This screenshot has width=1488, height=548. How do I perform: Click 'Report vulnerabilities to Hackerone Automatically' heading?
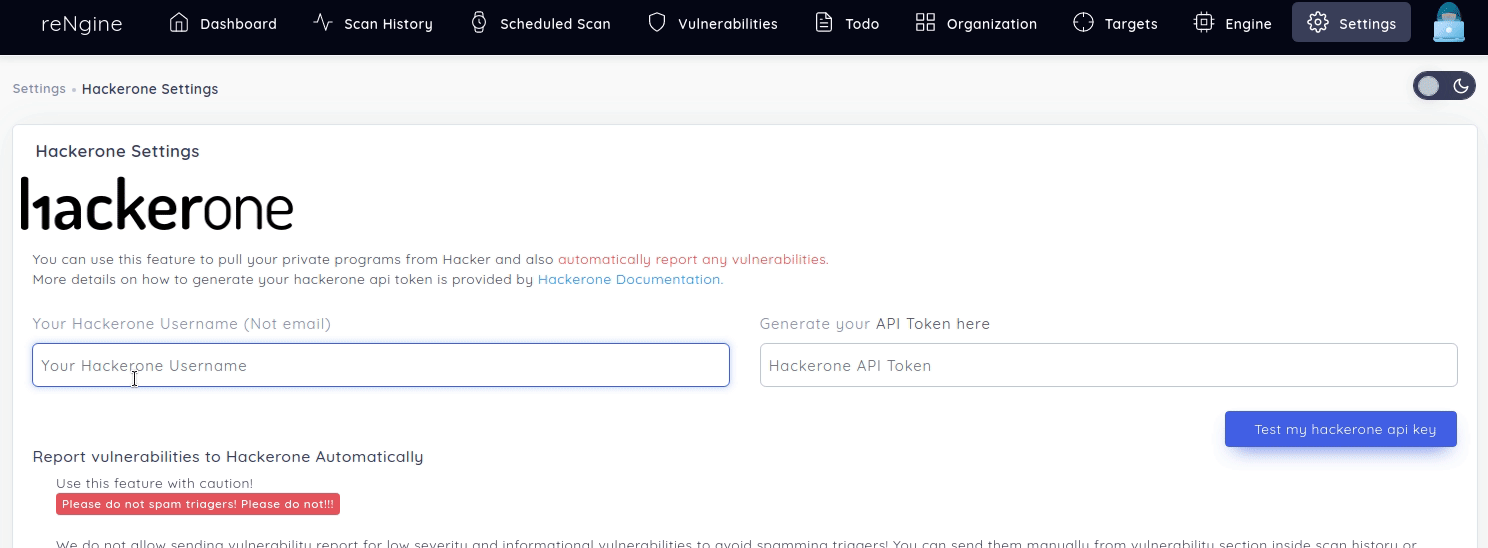[x=228, y=457]
